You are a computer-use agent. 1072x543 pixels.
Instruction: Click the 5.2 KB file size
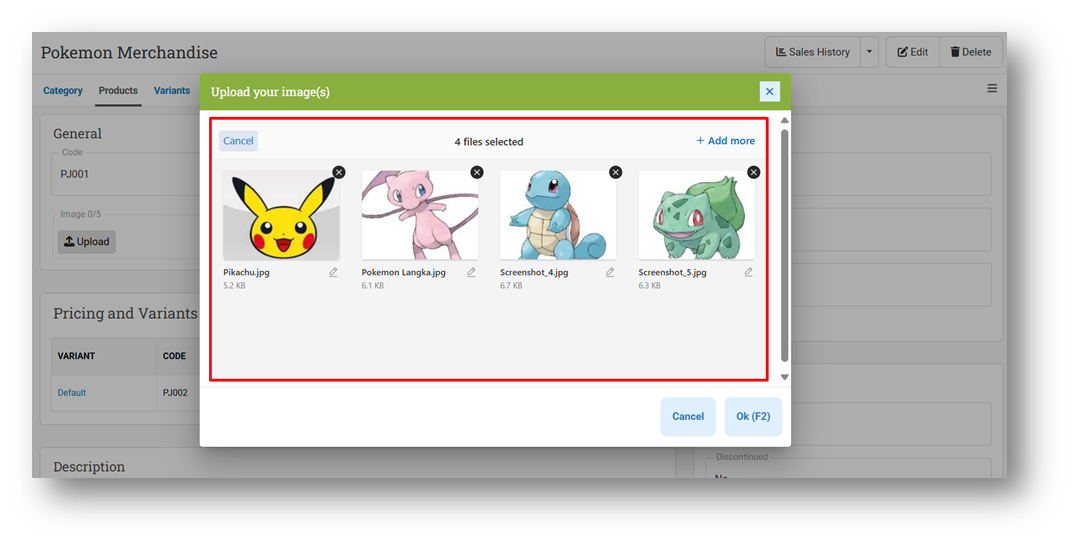234,286
